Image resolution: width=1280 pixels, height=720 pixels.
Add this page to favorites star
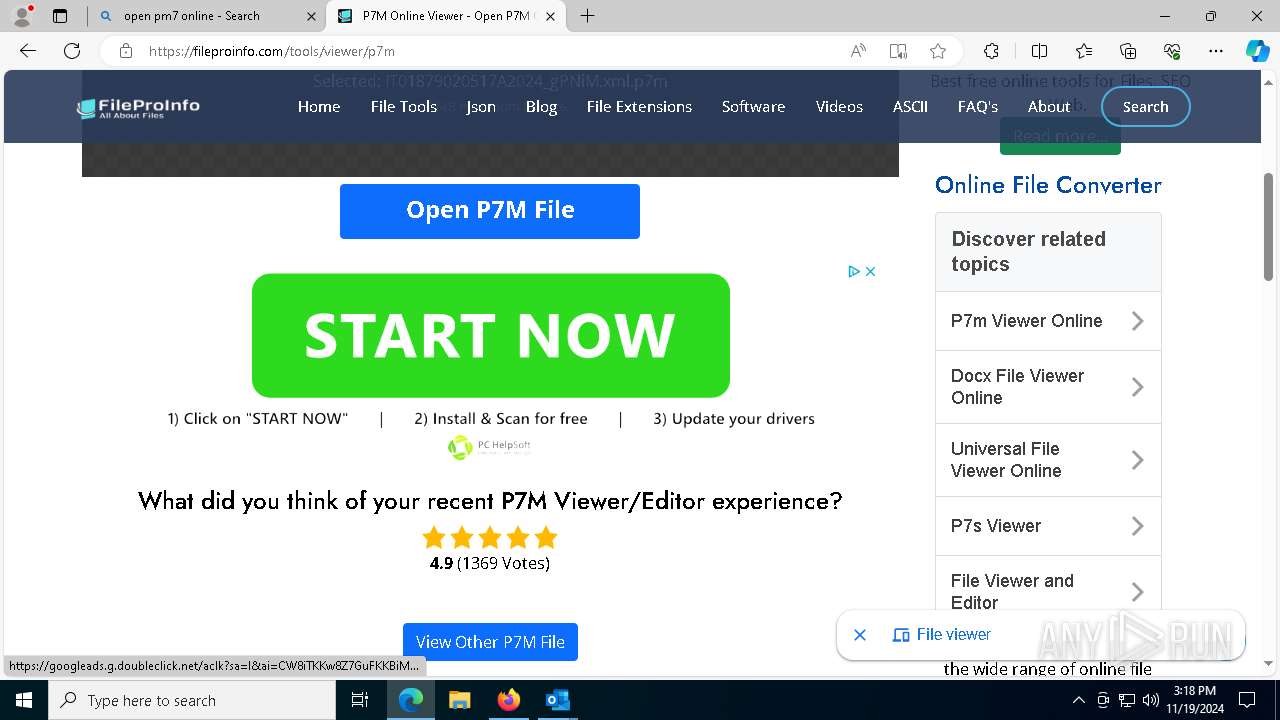[x=938, y=51]
